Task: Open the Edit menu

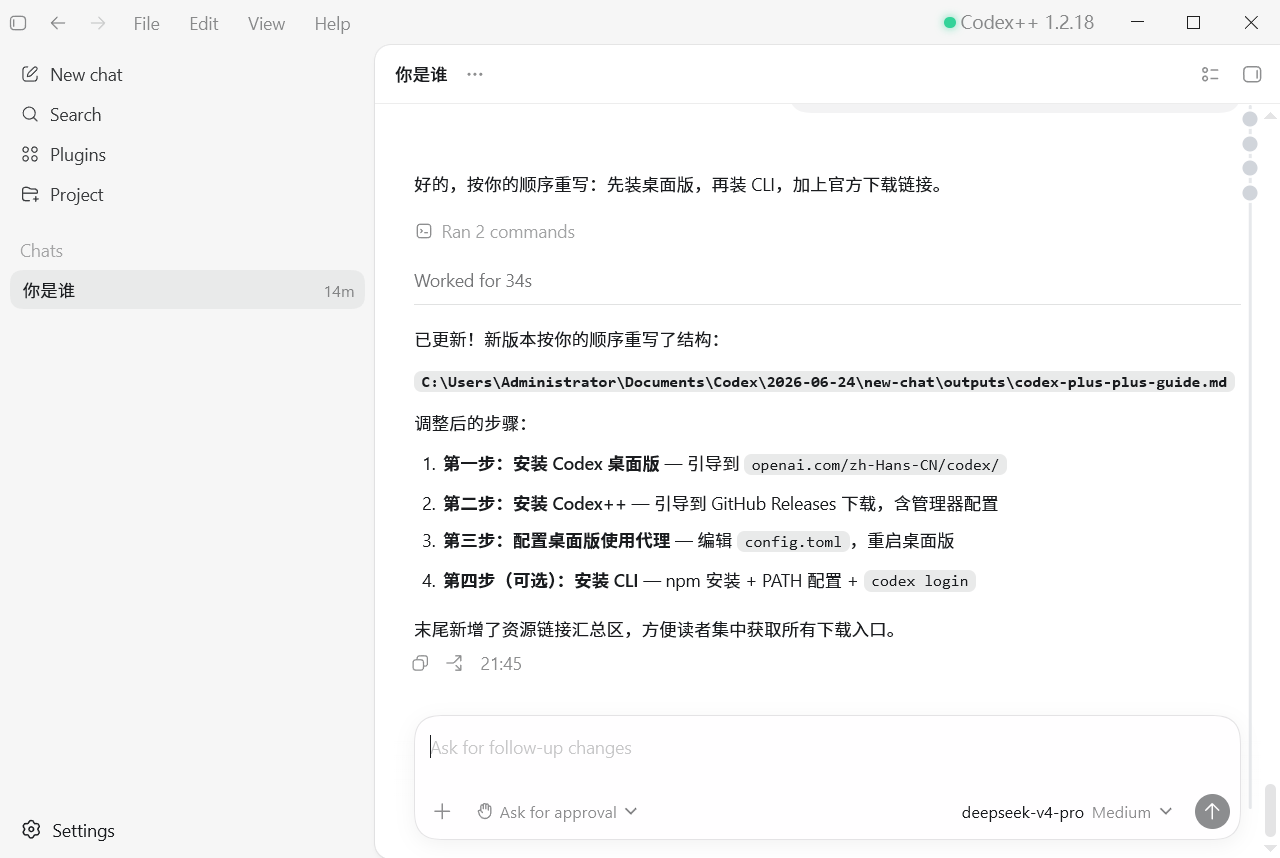Action: [204, 23]
